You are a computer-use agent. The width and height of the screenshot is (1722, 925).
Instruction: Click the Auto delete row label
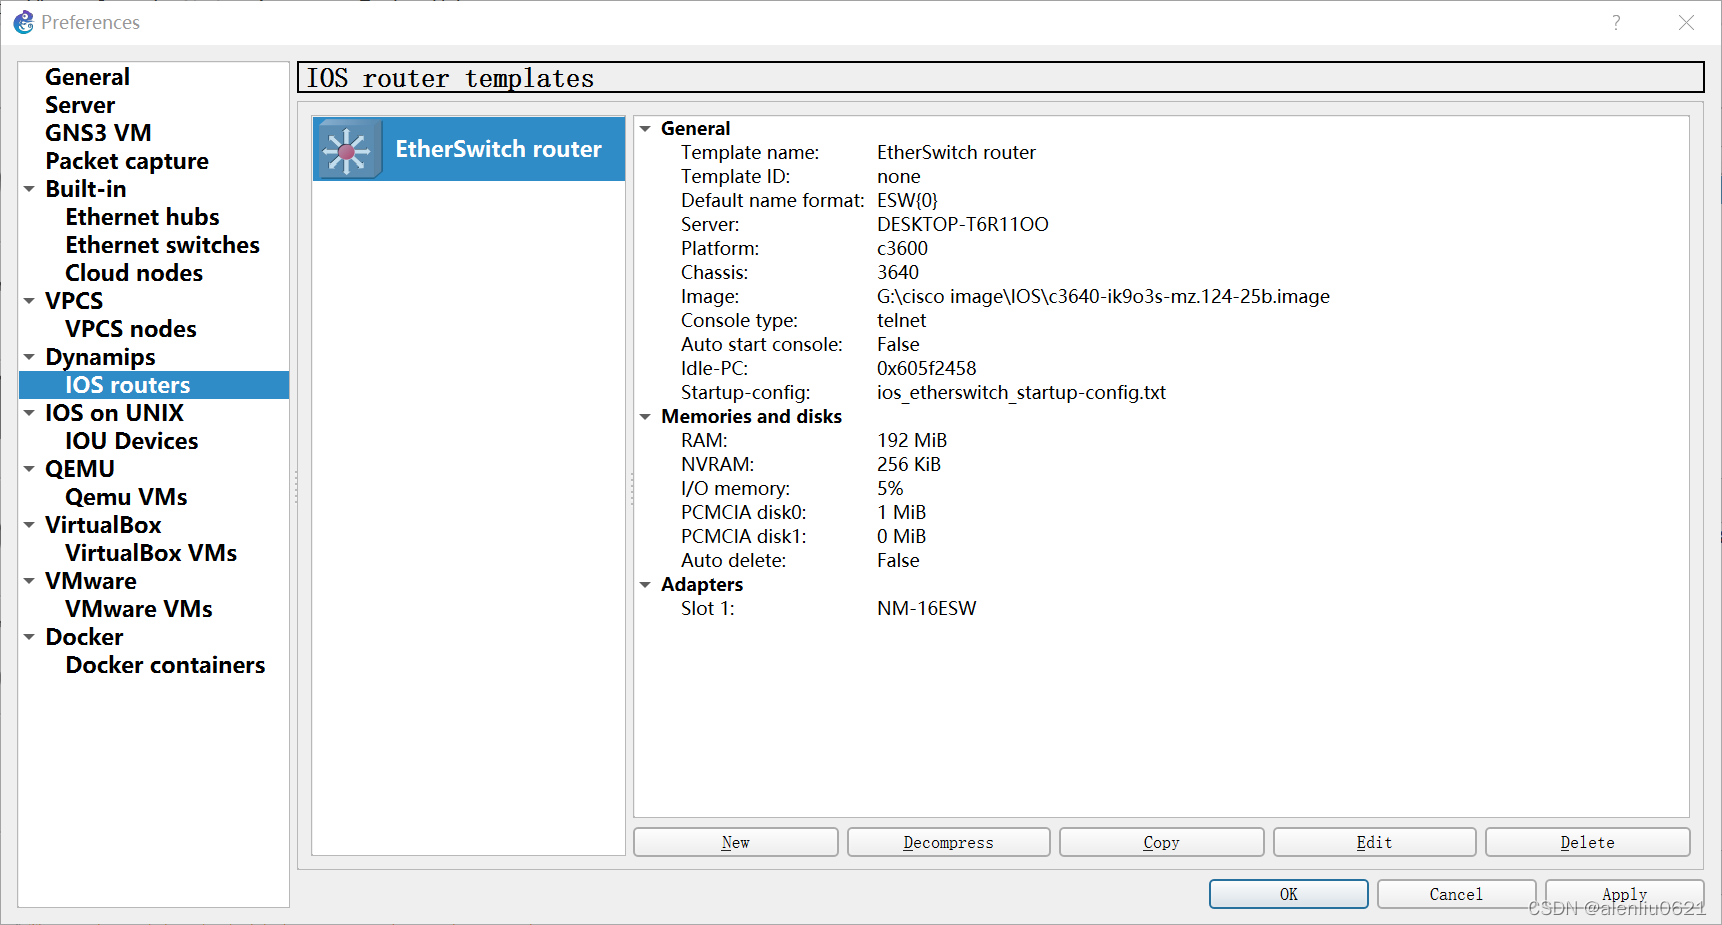[734, 561]
